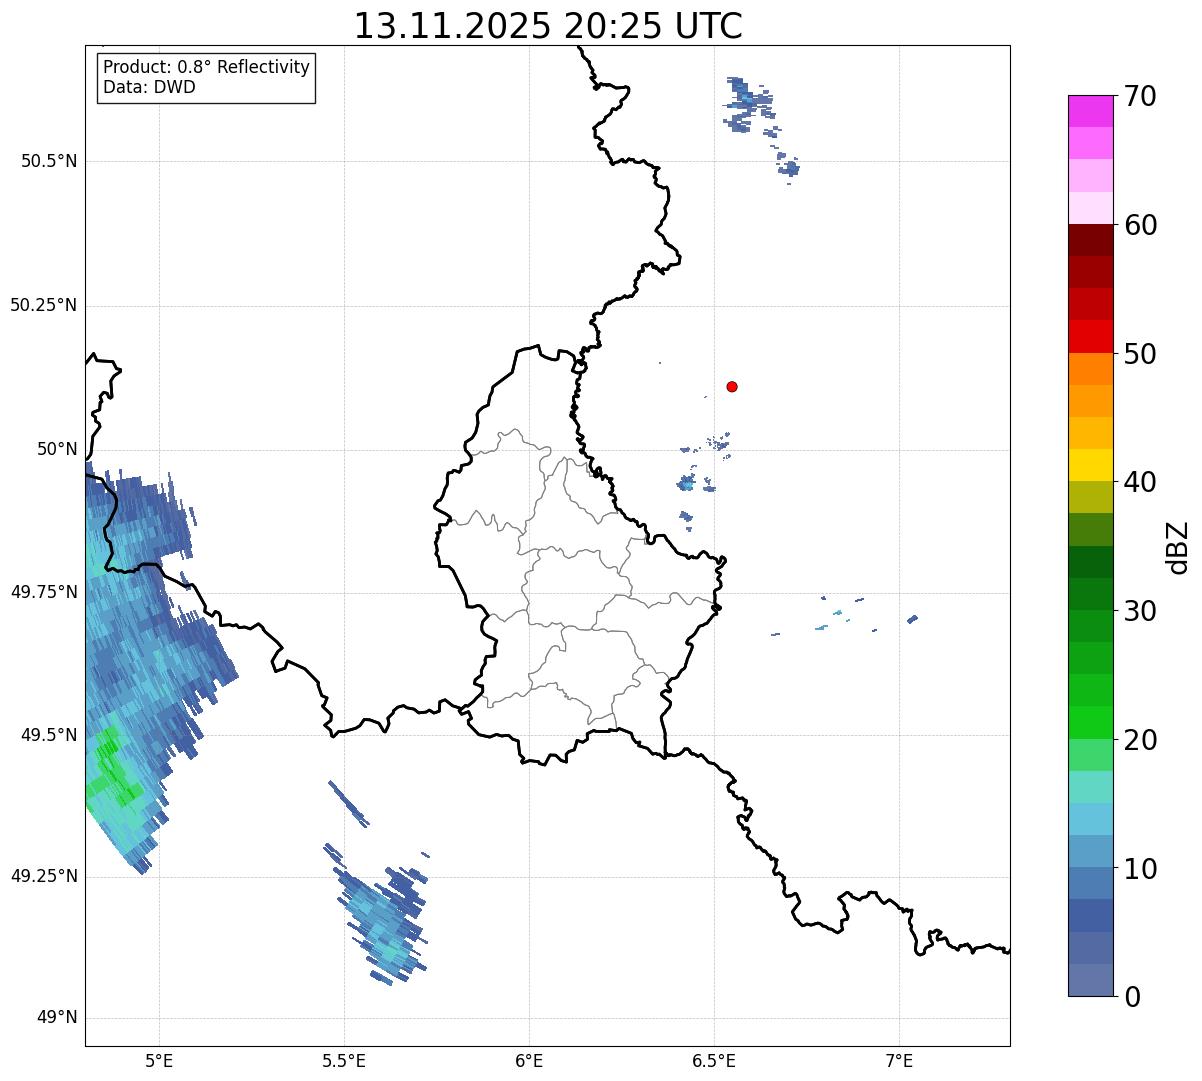Click the colorbar's 10 tick label
This screenshot has height=1081, width=1202.
(x=1140, y=869)
